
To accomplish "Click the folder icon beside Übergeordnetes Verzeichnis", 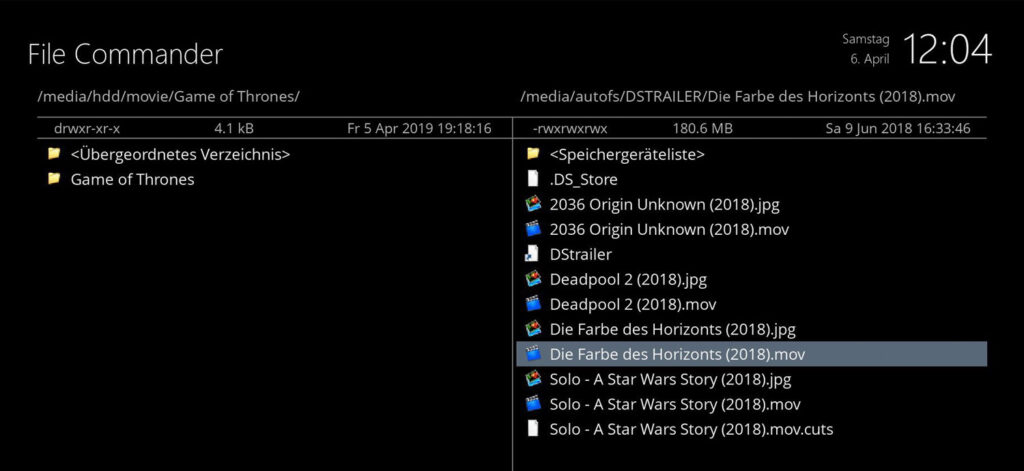I will (x=54, y=154).
